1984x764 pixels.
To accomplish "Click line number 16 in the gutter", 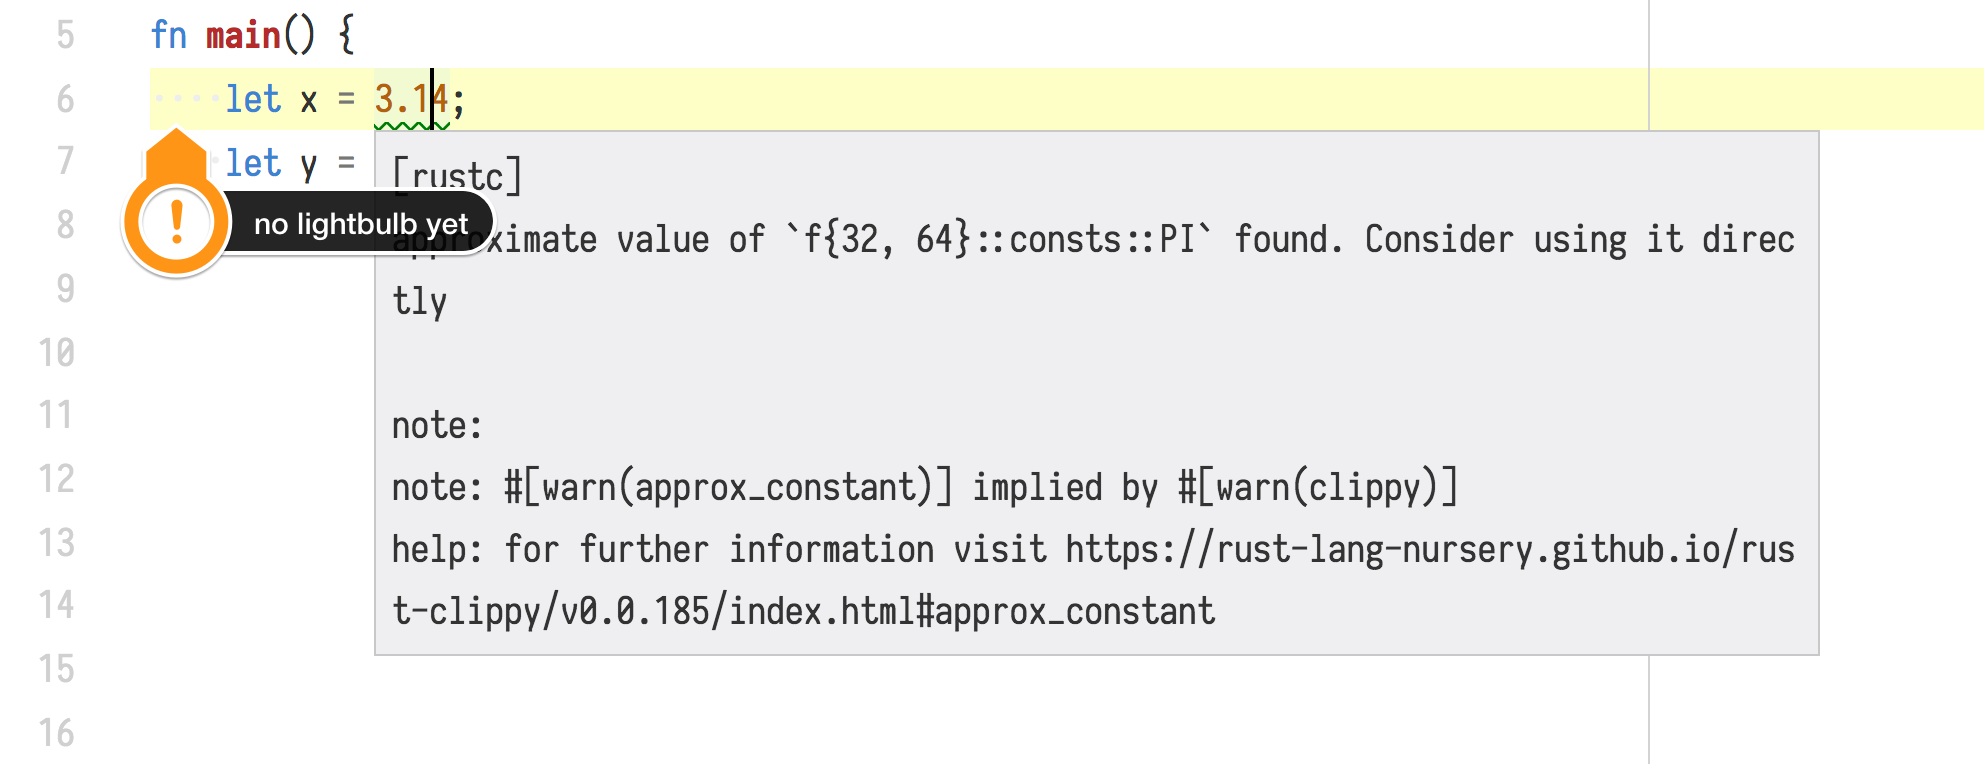I will (x=57, y=733).
